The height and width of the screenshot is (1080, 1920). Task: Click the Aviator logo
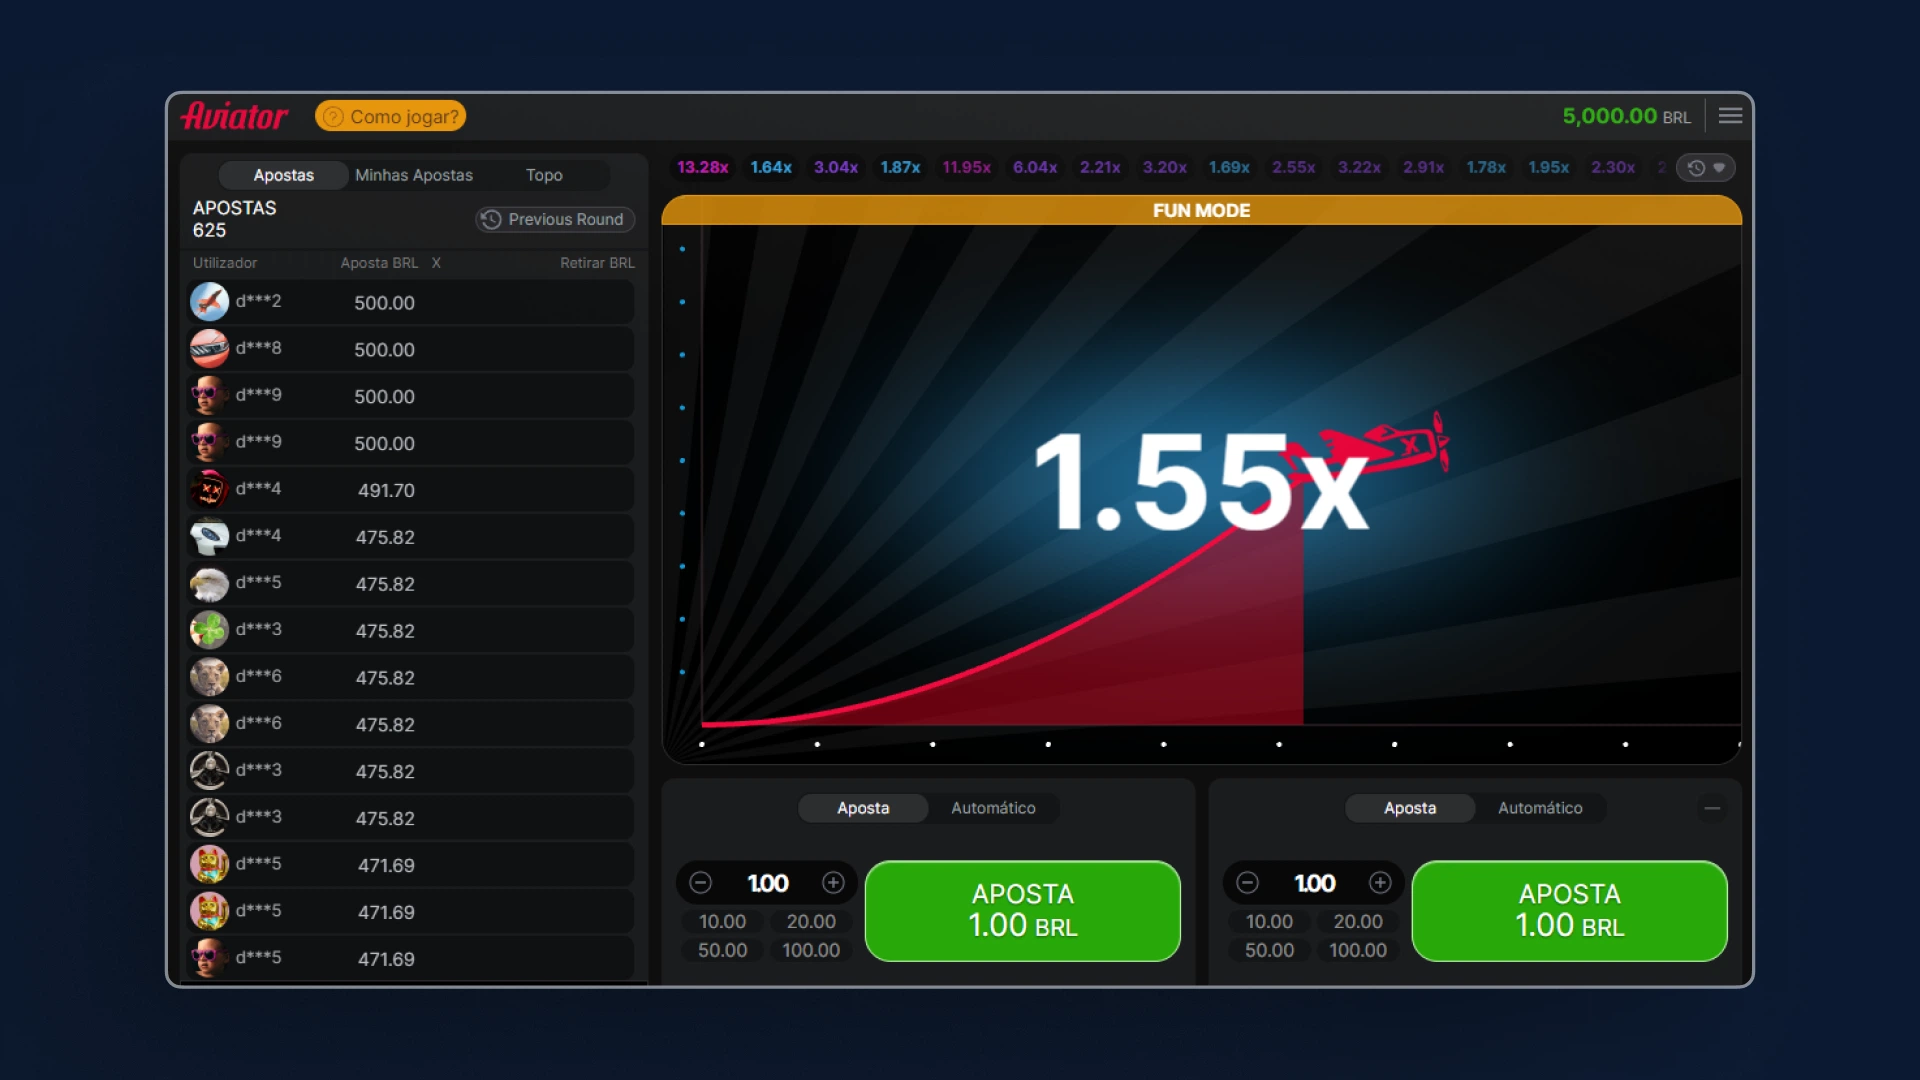tap(234, 116)
